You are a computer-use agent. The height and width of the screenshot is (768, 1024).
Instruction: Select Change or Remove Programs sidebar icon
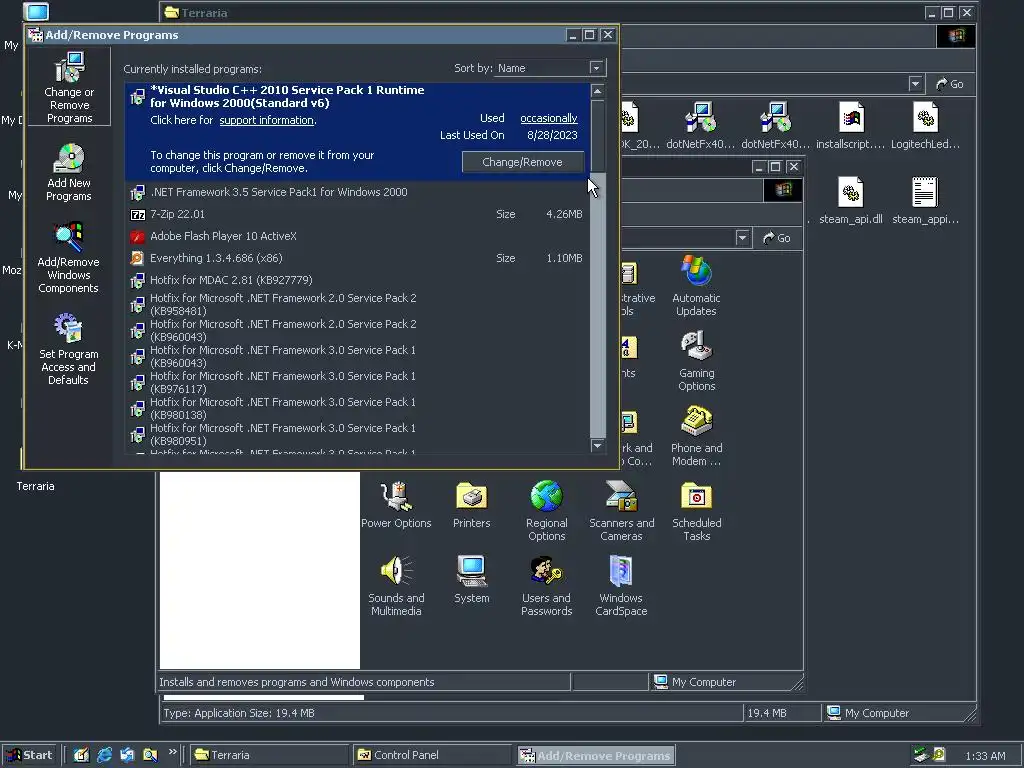69,88
